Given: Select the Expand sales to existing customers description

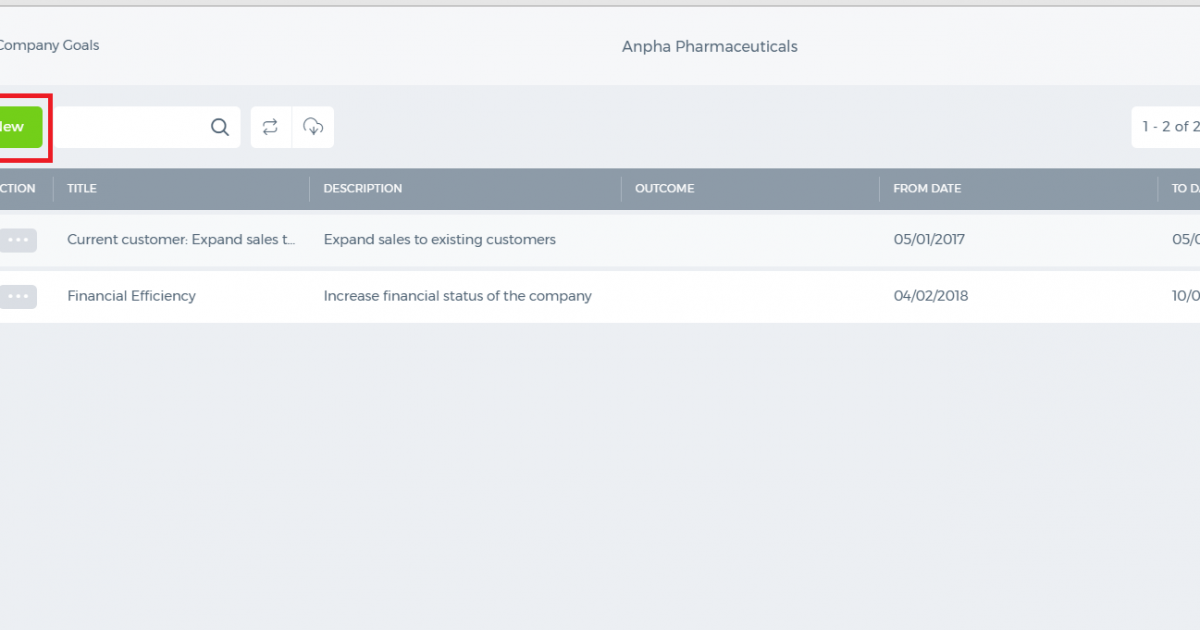Looking at the screenshot, I should pos(440,240).
